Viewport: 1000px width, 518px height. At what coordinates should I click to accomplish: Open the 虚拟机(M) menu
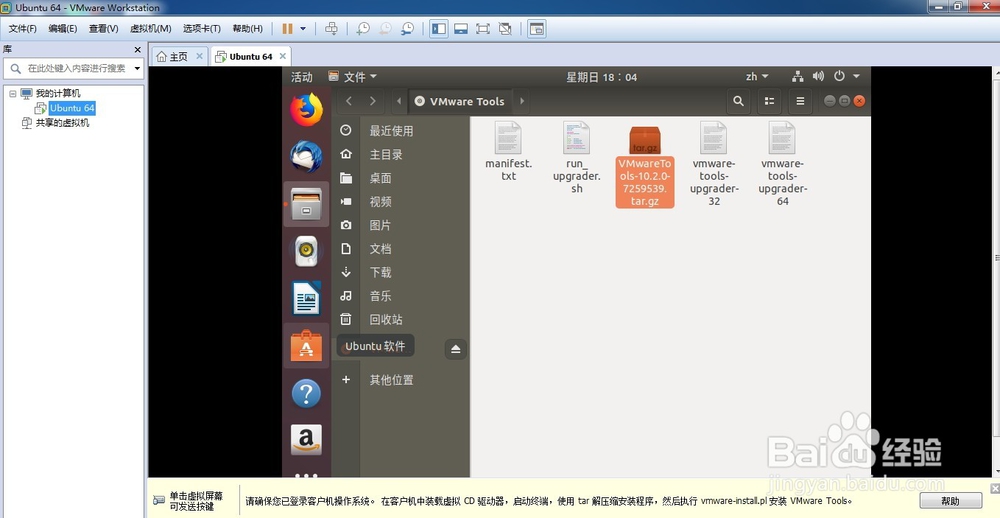pyautogui.click(x=151, y=29)
